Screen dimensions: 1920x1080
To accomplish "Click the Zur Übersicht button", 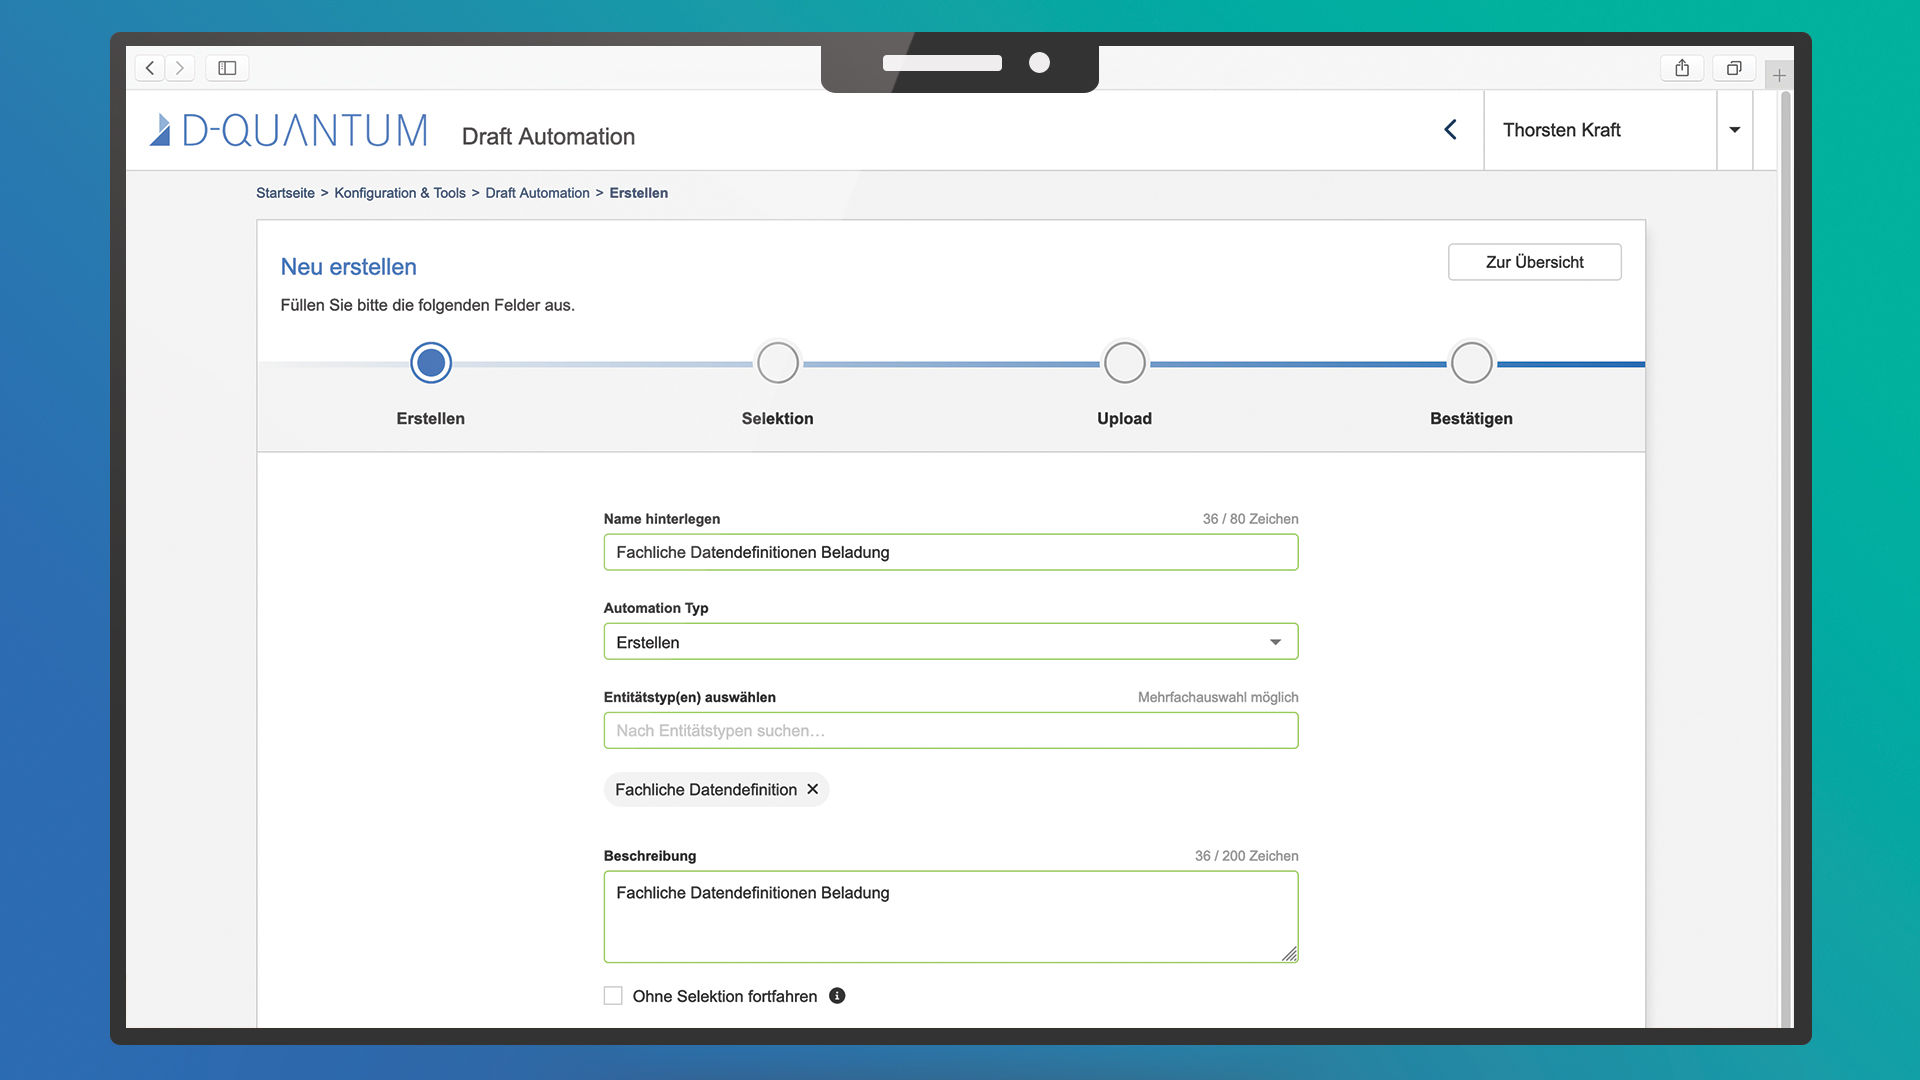I will (x=1534, y=262).
